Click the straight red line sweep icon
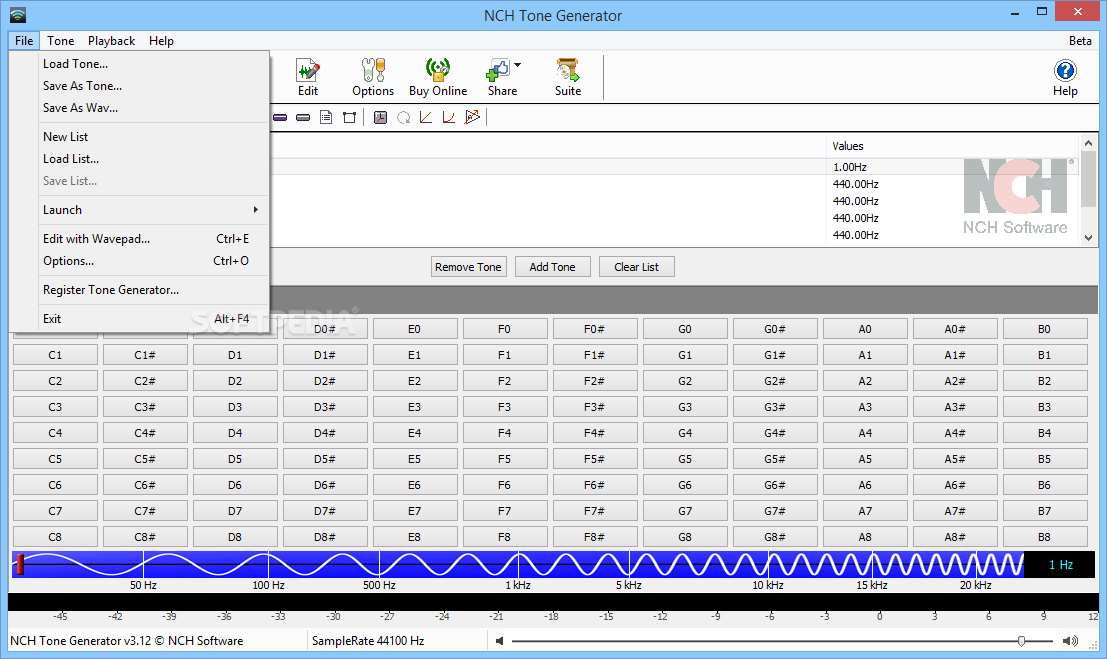This screenshot has height=659, width=1107. point(426,117)
